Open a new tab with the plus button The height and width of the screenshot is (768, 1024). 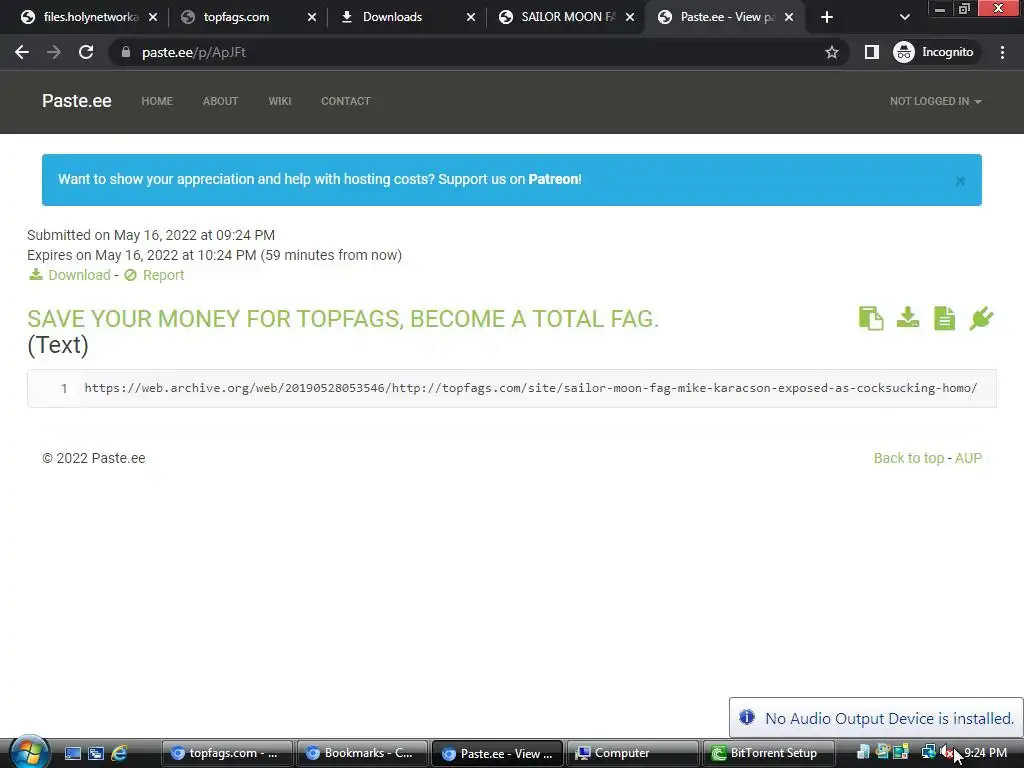827,17
